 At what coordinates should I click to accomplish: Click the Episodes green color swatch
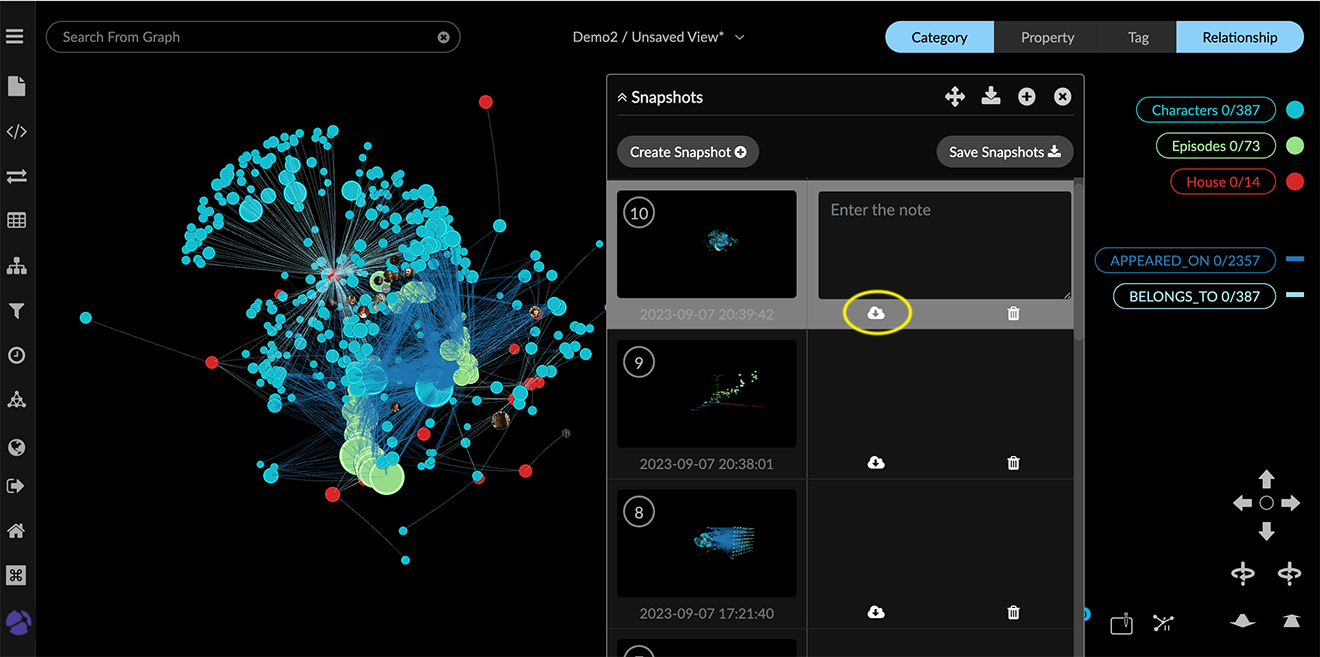[x=1295, y=146]
